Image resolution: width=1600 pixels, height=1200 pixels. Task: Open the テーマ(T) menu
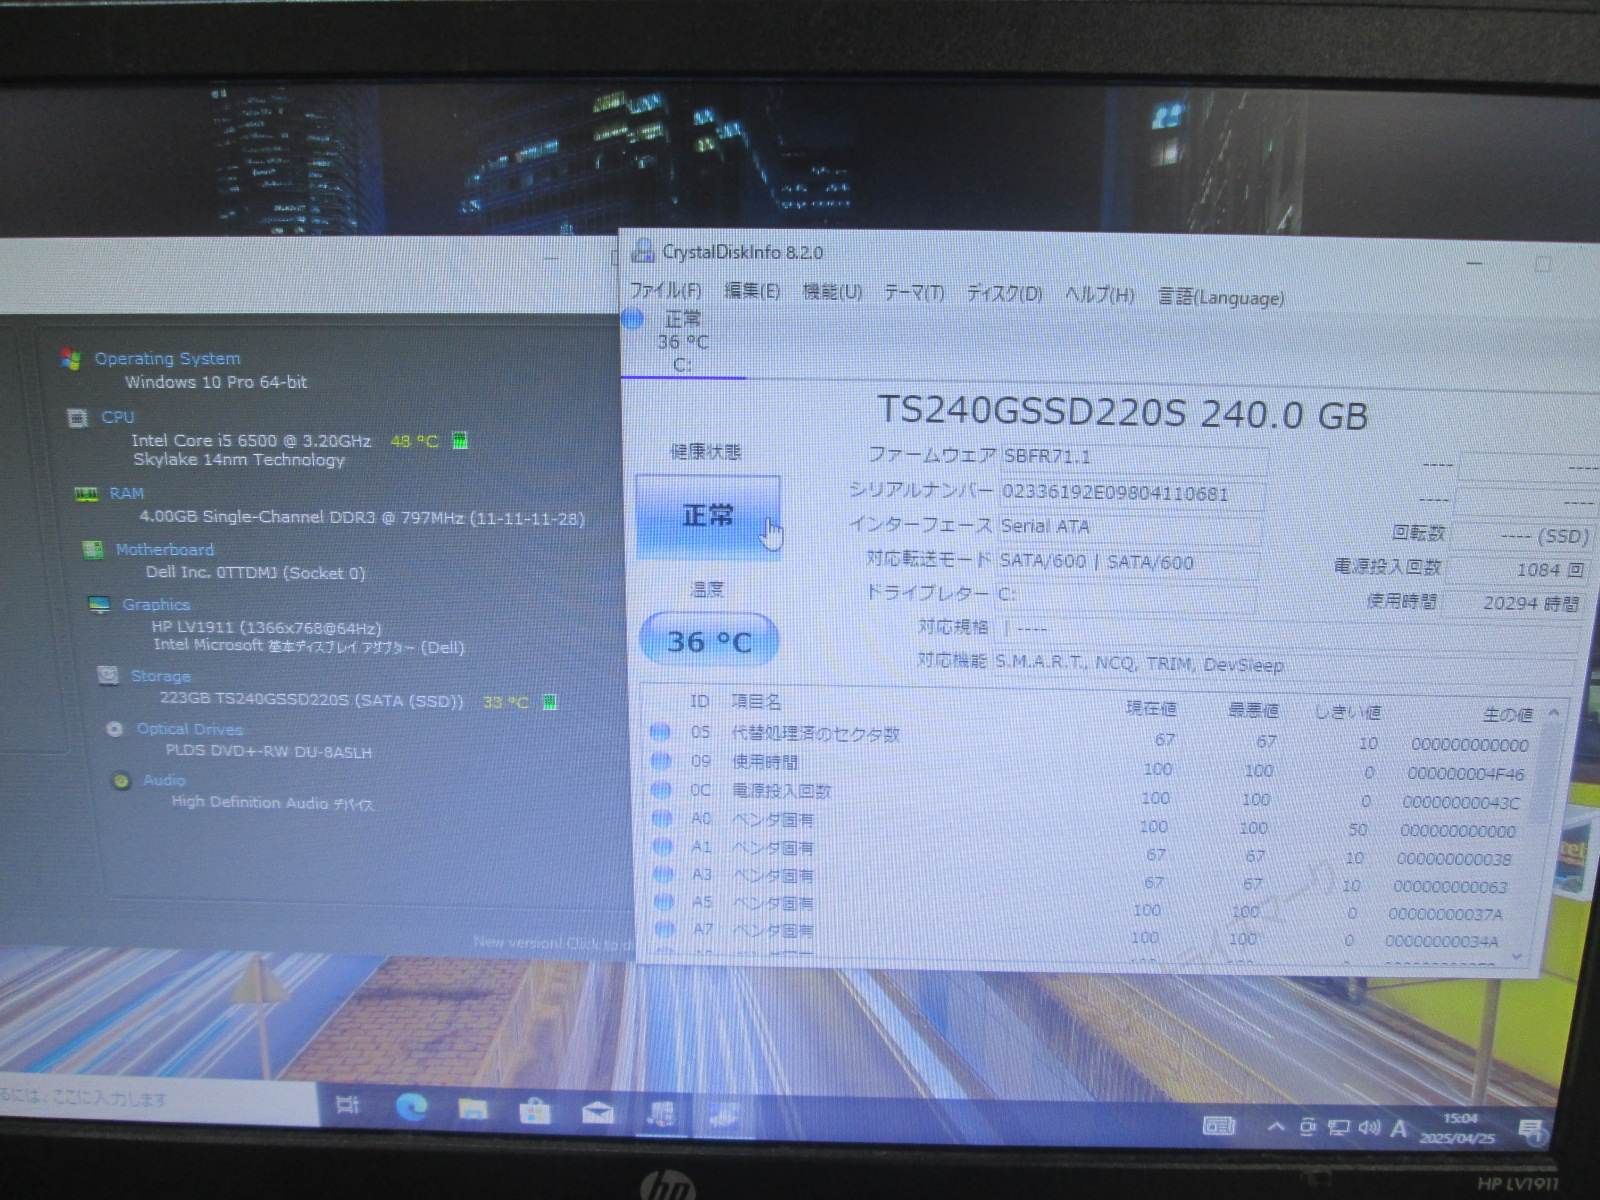pos(913,293)
